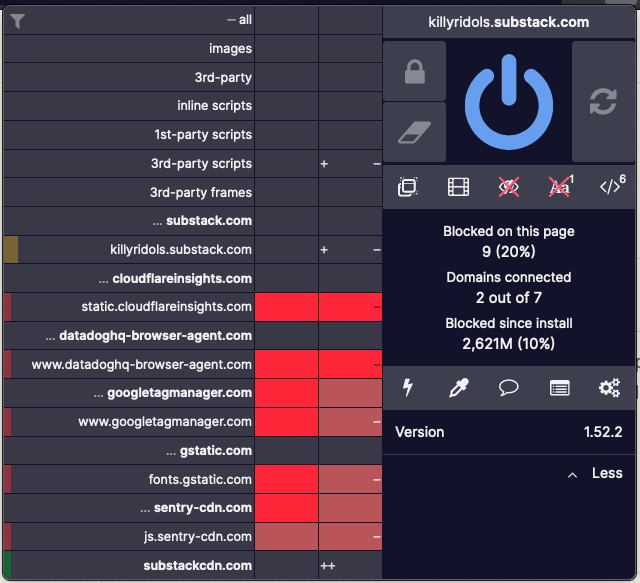Toggle the block large media film icon
The image size is (640, 583).
(458, 187)
